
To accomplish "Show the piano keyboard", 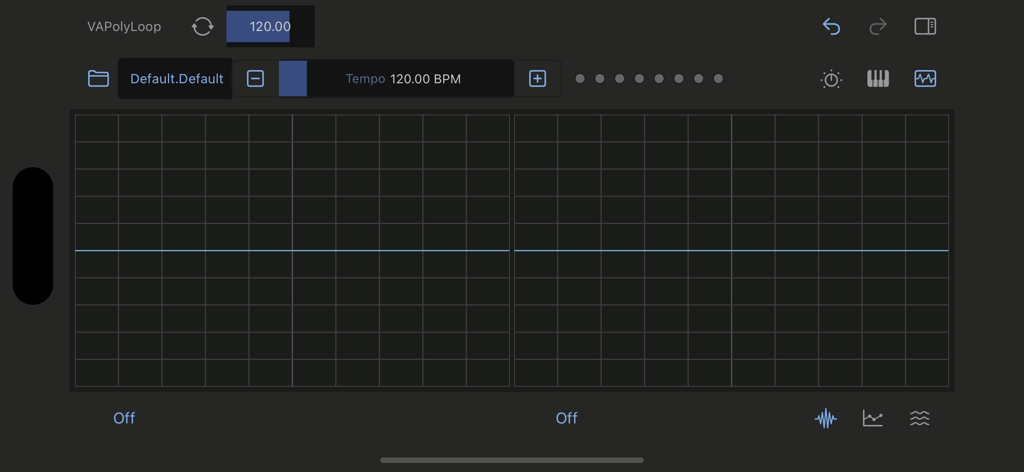I will (878, 78).
